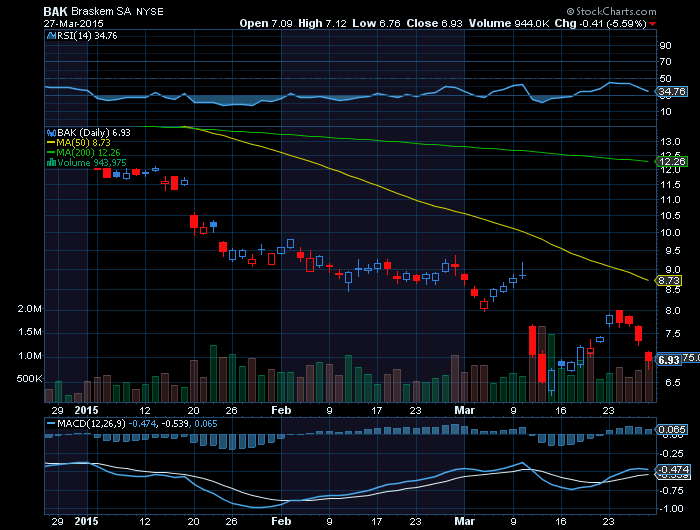Image resolution: width=700 pixels, height=530 pixels.
Task: Click the -0.474 MACD value tag
Action: point(674,470)
